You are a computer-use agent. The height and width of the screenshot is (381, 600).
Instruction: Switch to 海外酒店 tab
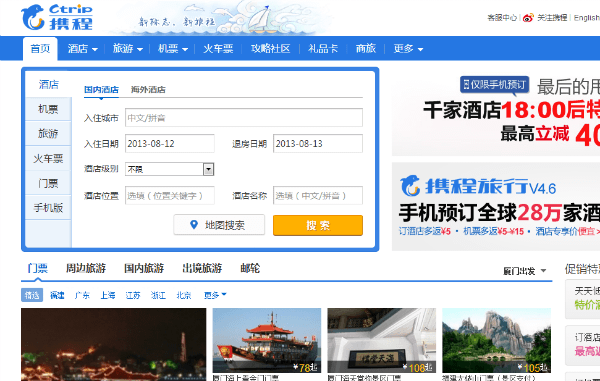pyautogui.click(x=148, y=90)
